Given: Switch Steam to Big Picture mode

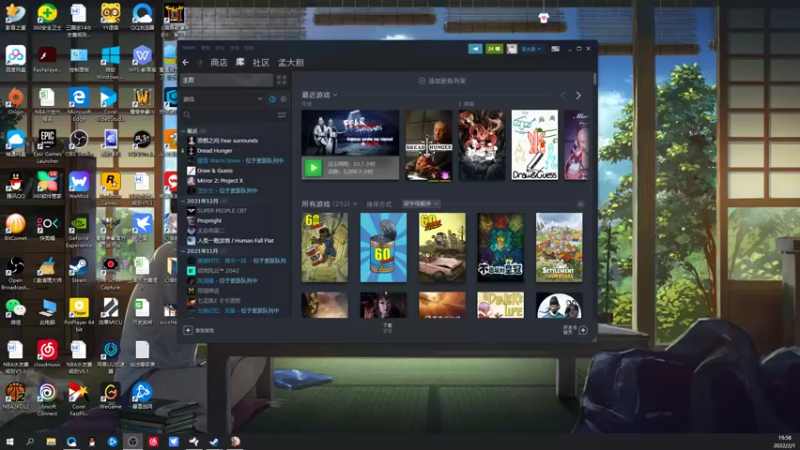Looking at the screenshot, I should pos(555,48).
